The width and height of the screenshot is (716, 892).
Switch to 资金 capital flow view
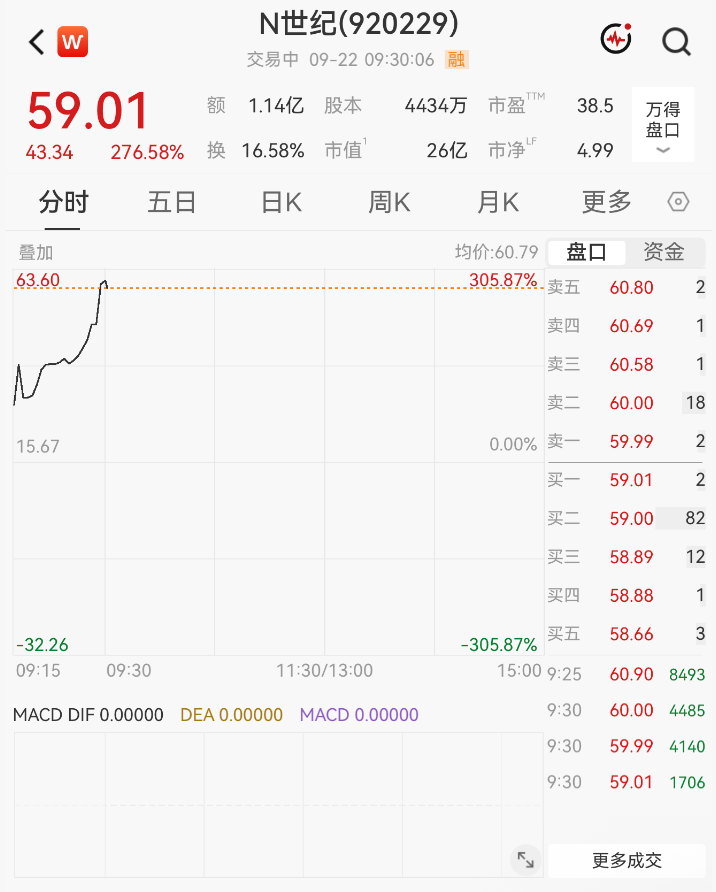(664, 252)
